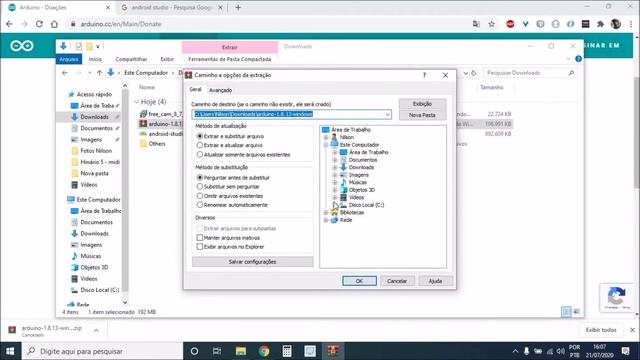640x360 pixels.
Task: Click the arduino zip file in list
Action: pyautogui.click(x=161, y=124)
